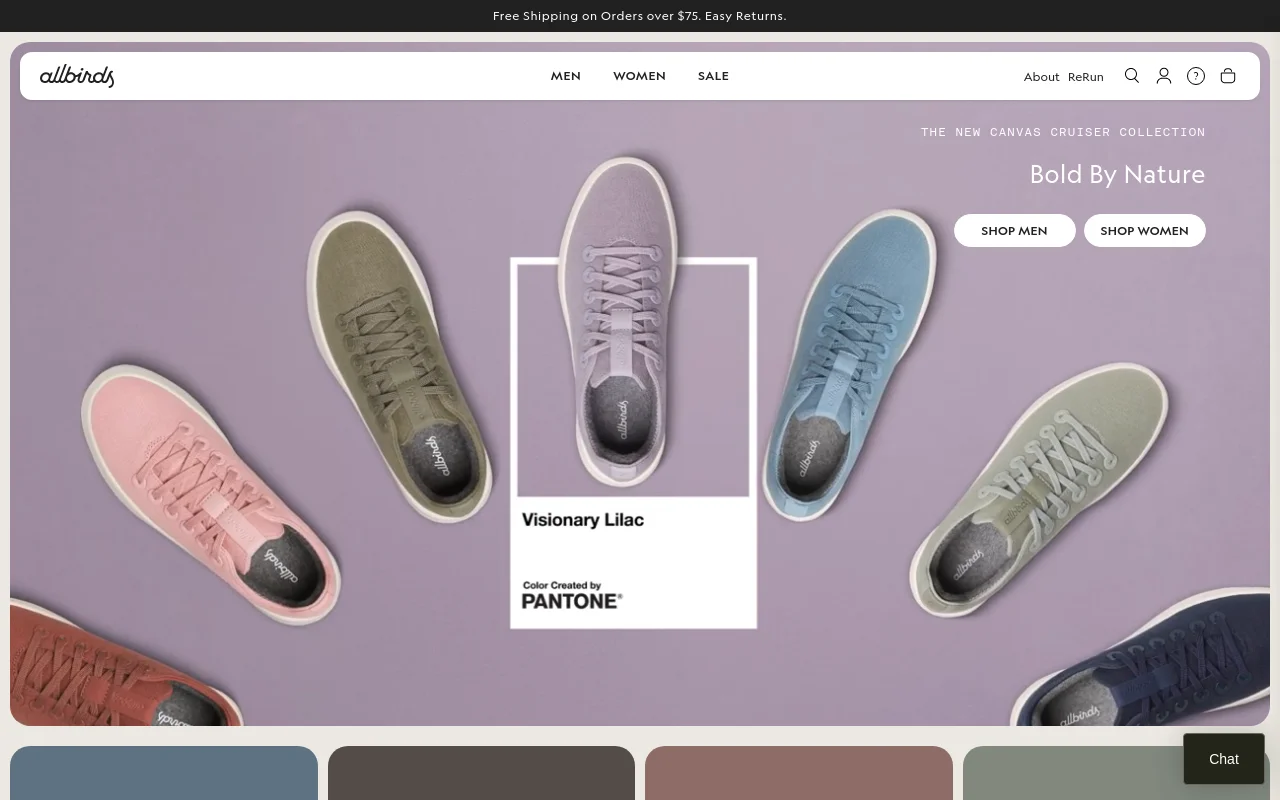Open the WOMEN menu
The height and width of the screenshot is (800, 1280).
(x=639, y=76)
